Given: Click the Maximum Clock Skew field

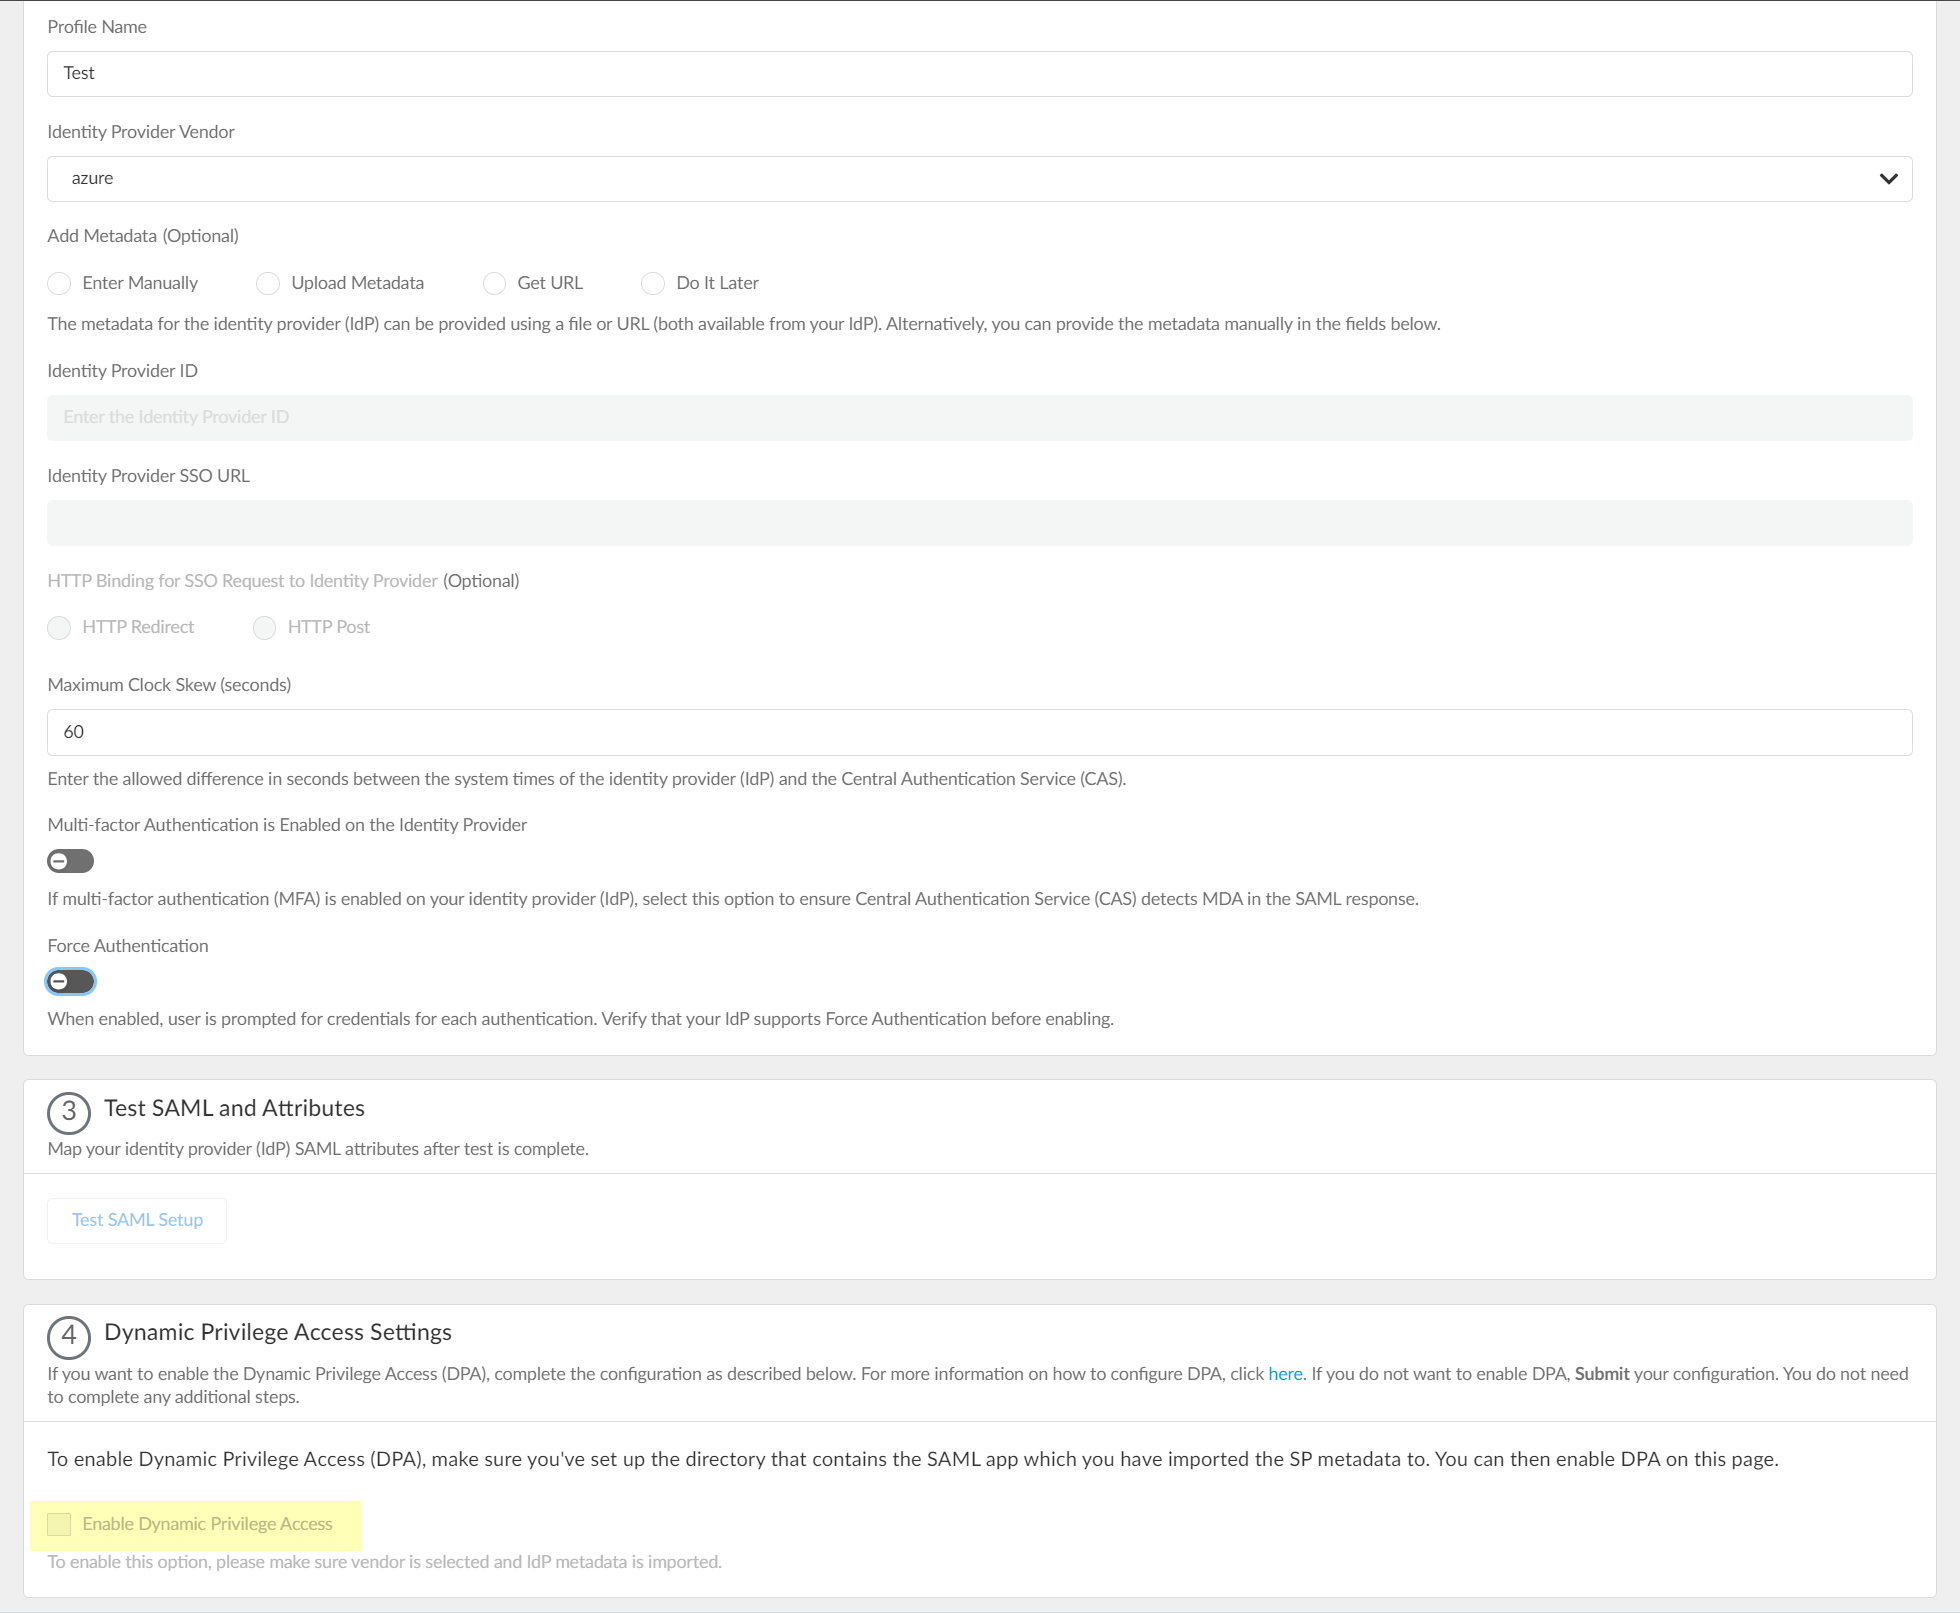Looking at the screenshot, I should [978, 733].
